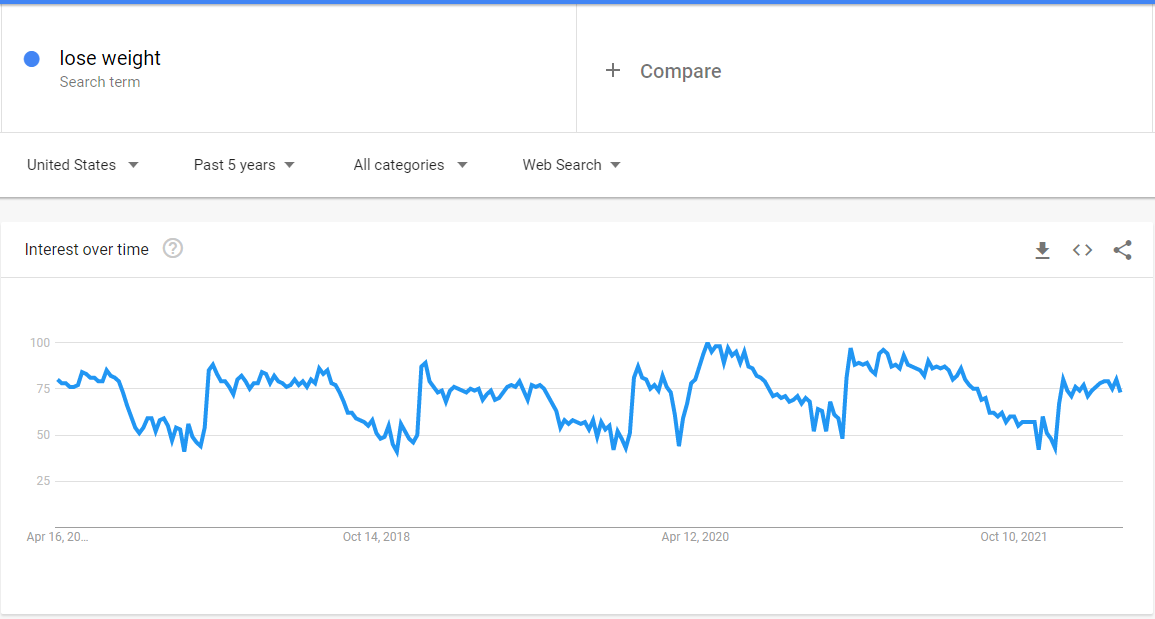Screen dimensions: 1155x619
Task: Click the plus icon beside Compare
Action: tap(613, 70)
